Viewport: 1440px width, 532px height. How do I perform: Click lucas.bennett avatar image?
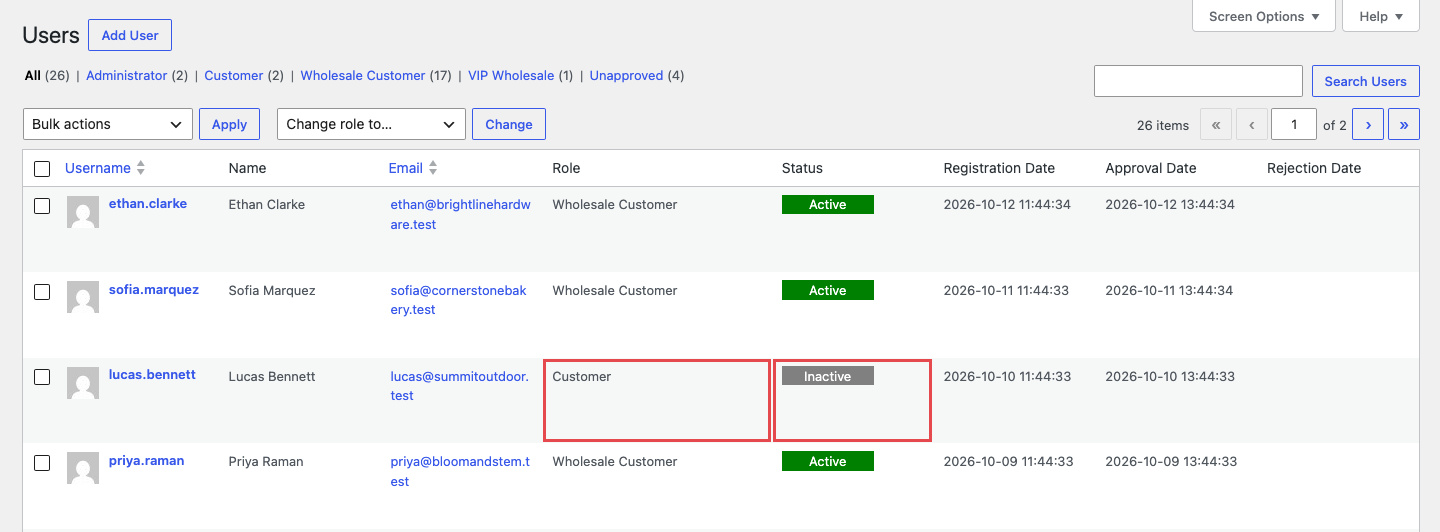point(82,383)
